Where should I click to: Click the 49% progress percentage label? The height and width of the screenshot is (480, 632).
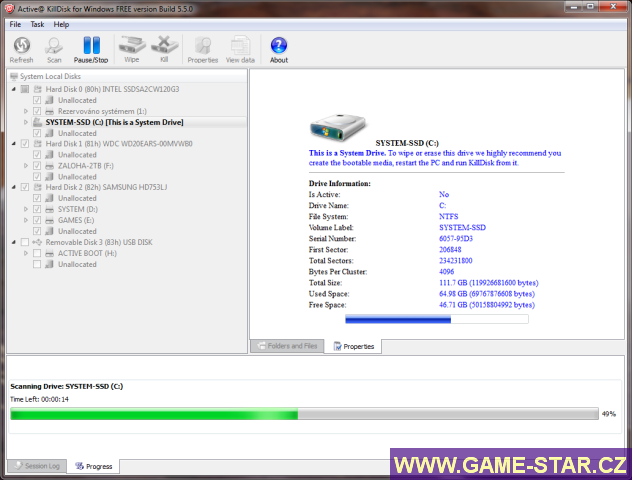point(609,414)
